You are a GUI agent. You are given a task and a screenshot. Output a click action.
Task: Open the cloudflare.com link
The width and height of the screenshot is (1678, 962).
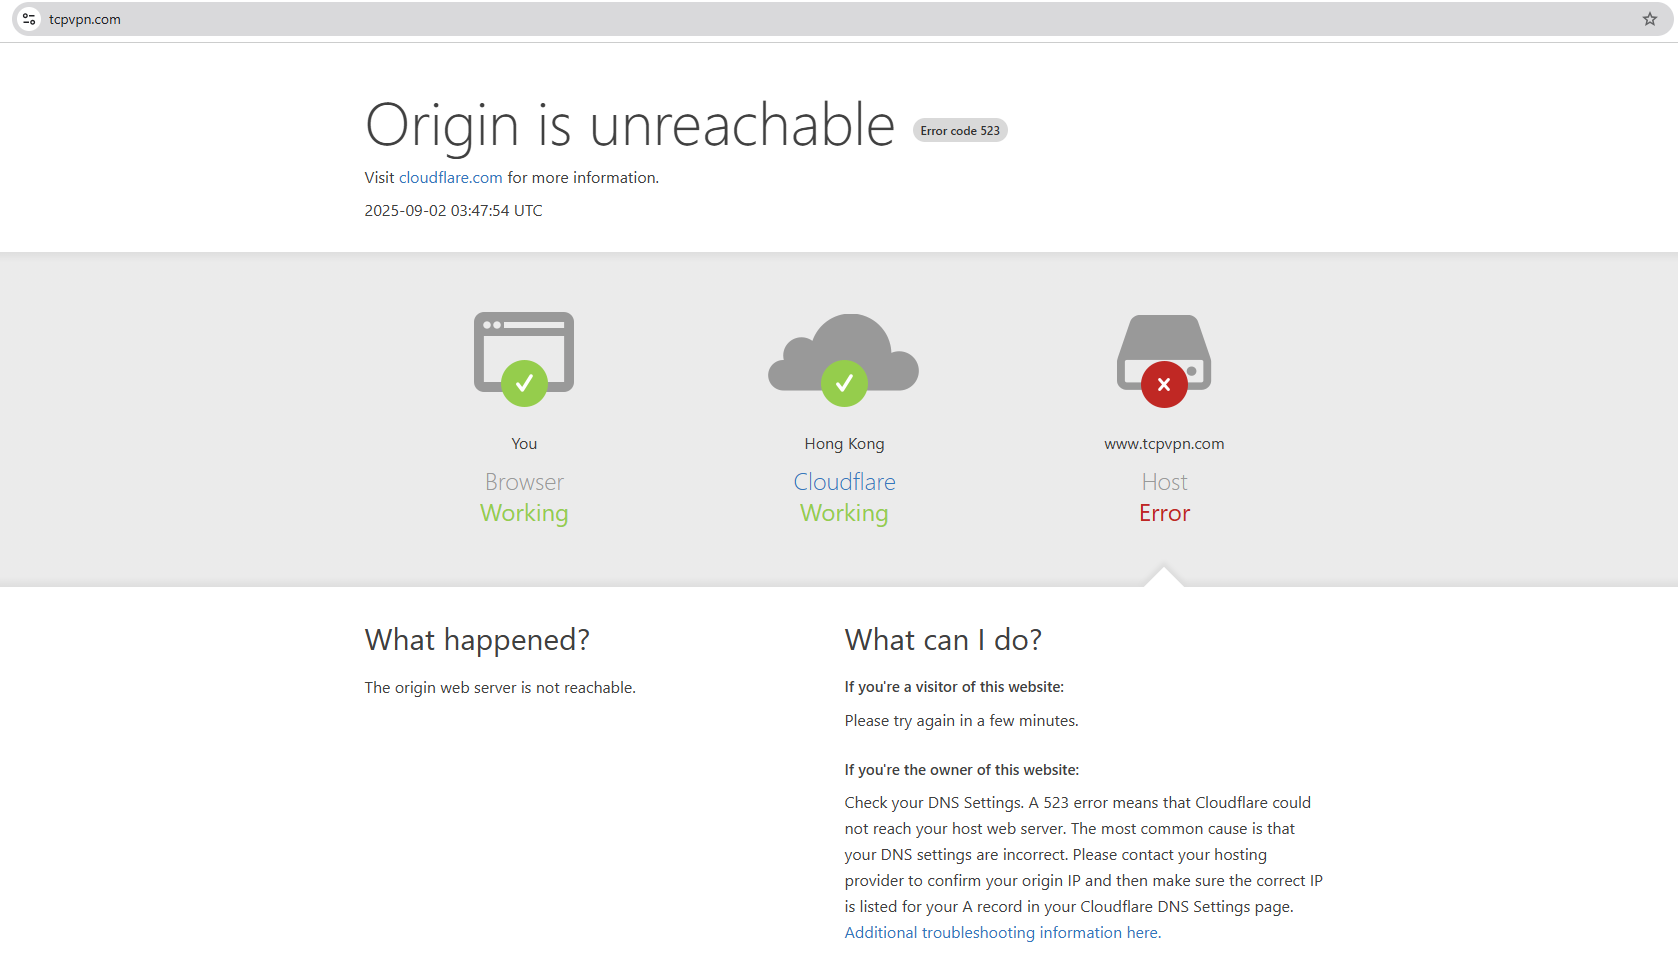451,177
